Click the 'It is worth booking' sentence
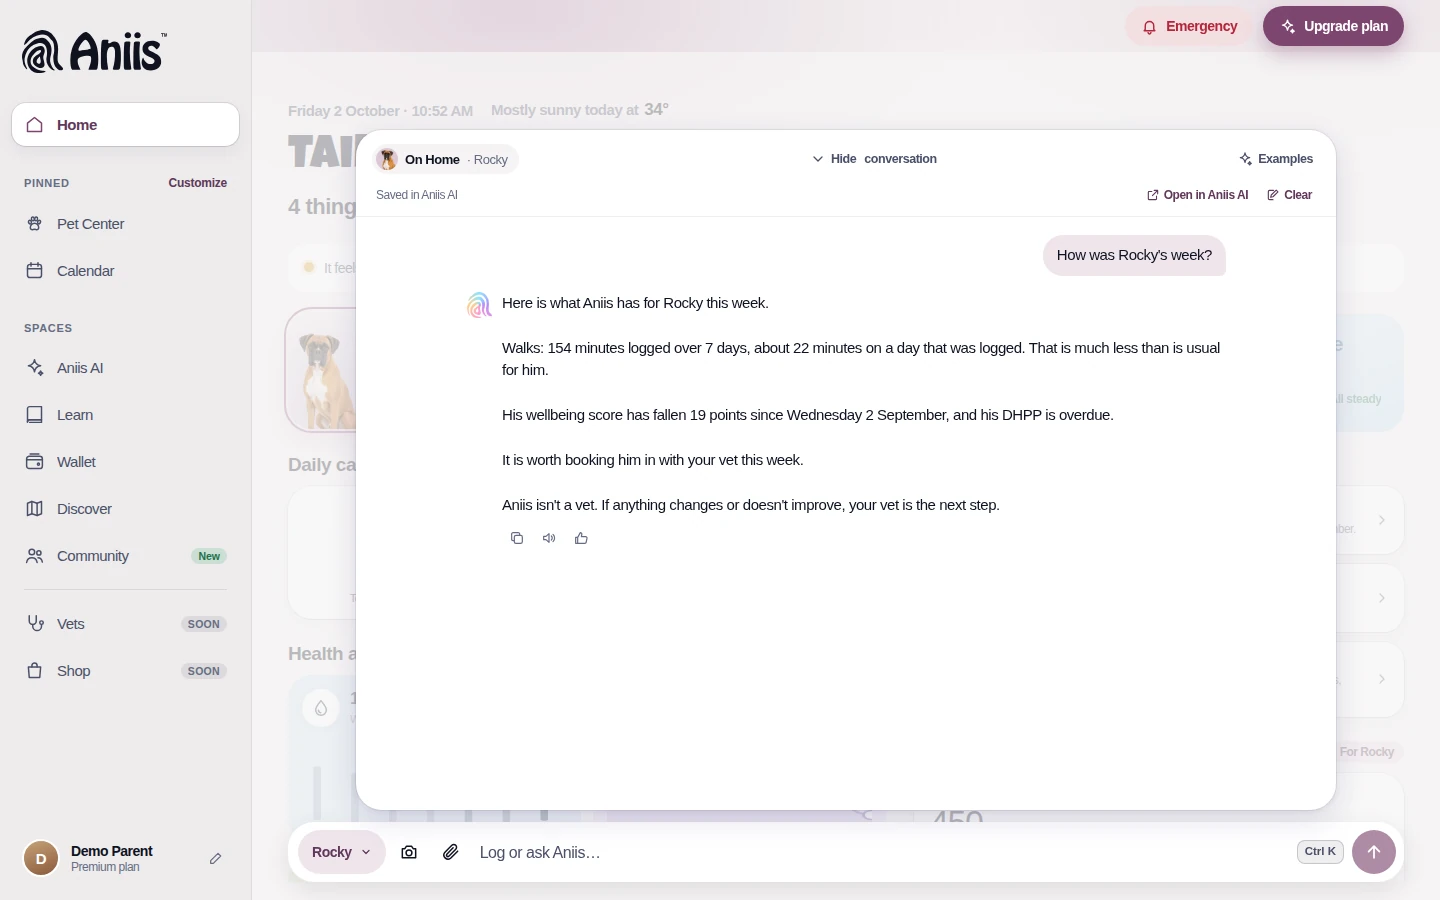 [x=652, y=460]
